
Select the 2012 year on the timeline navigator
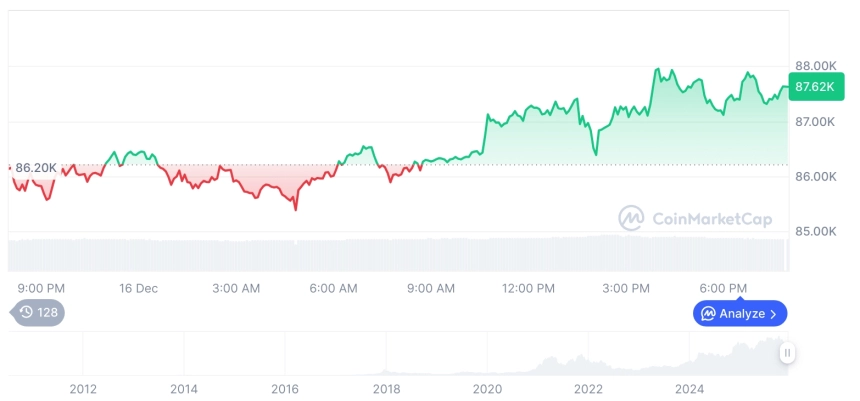tap(83, 389)
